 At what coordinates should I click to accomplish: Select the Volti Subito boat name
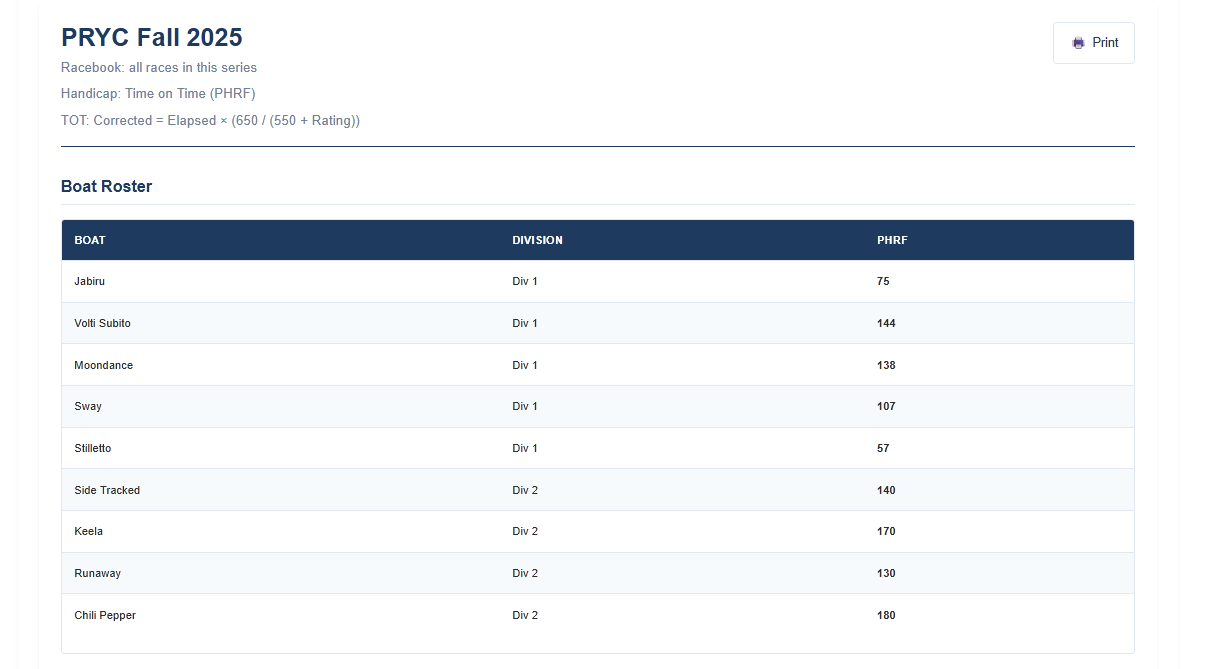102,324
